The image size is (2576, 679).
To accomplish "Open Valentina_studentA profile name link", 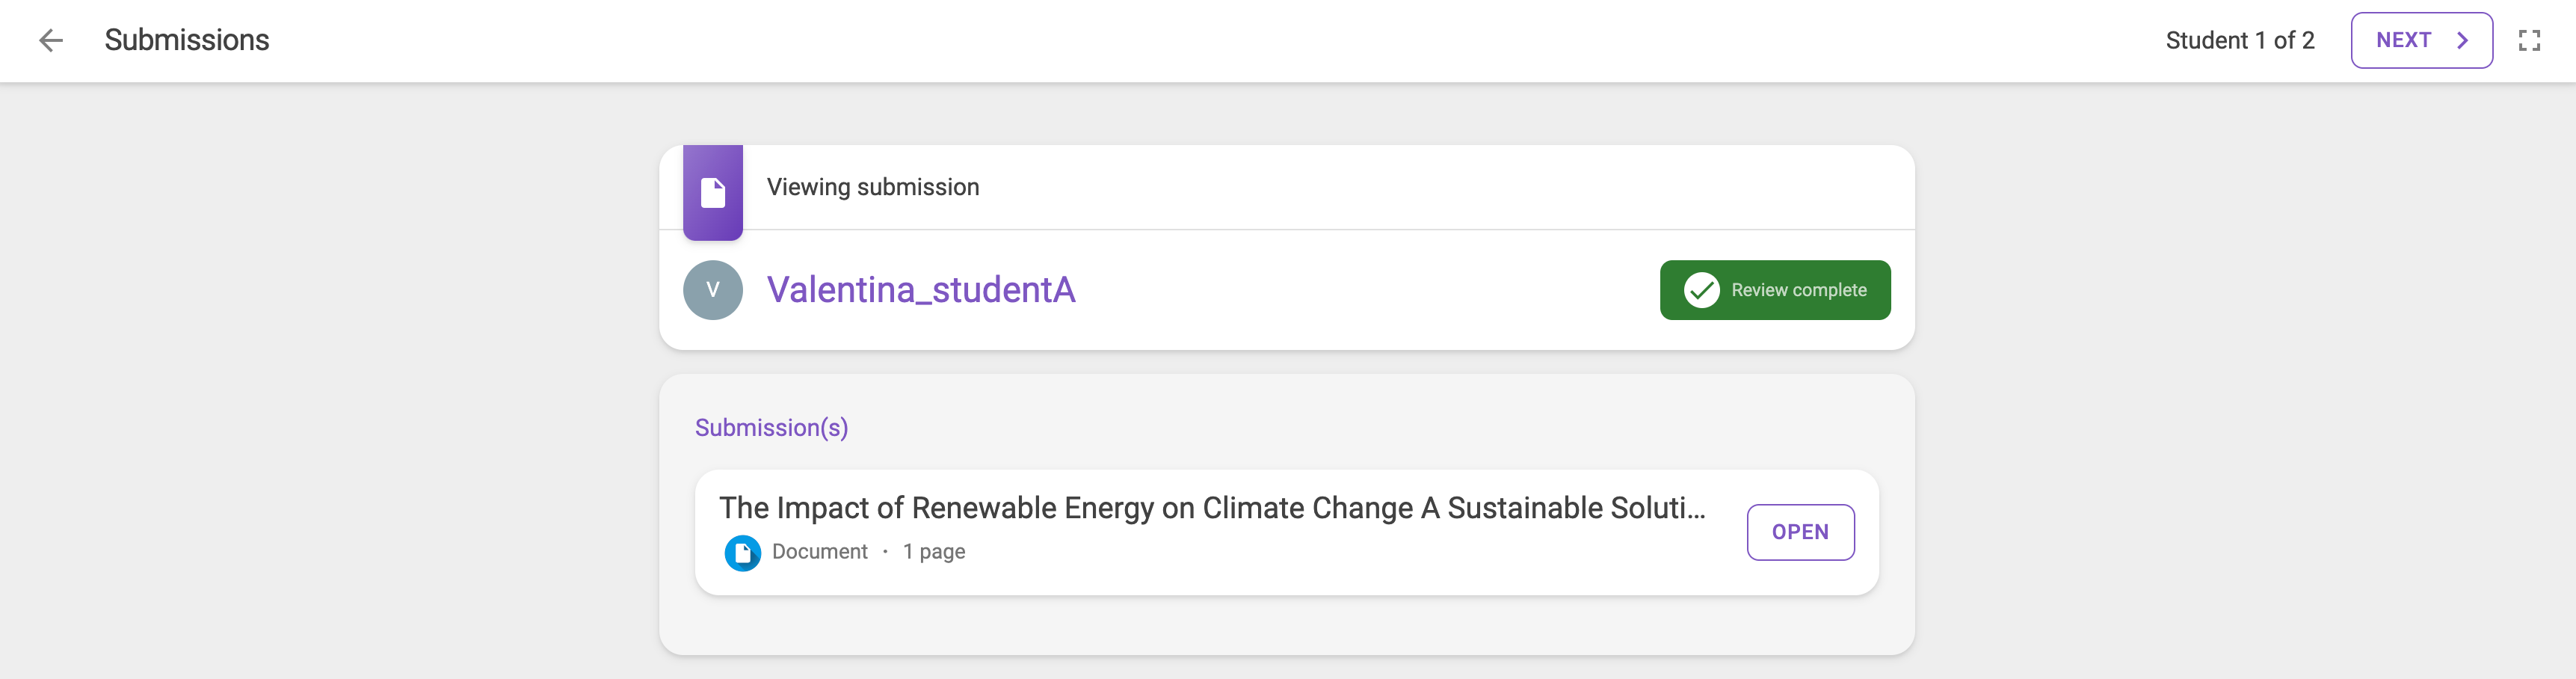I will point(921,290).
